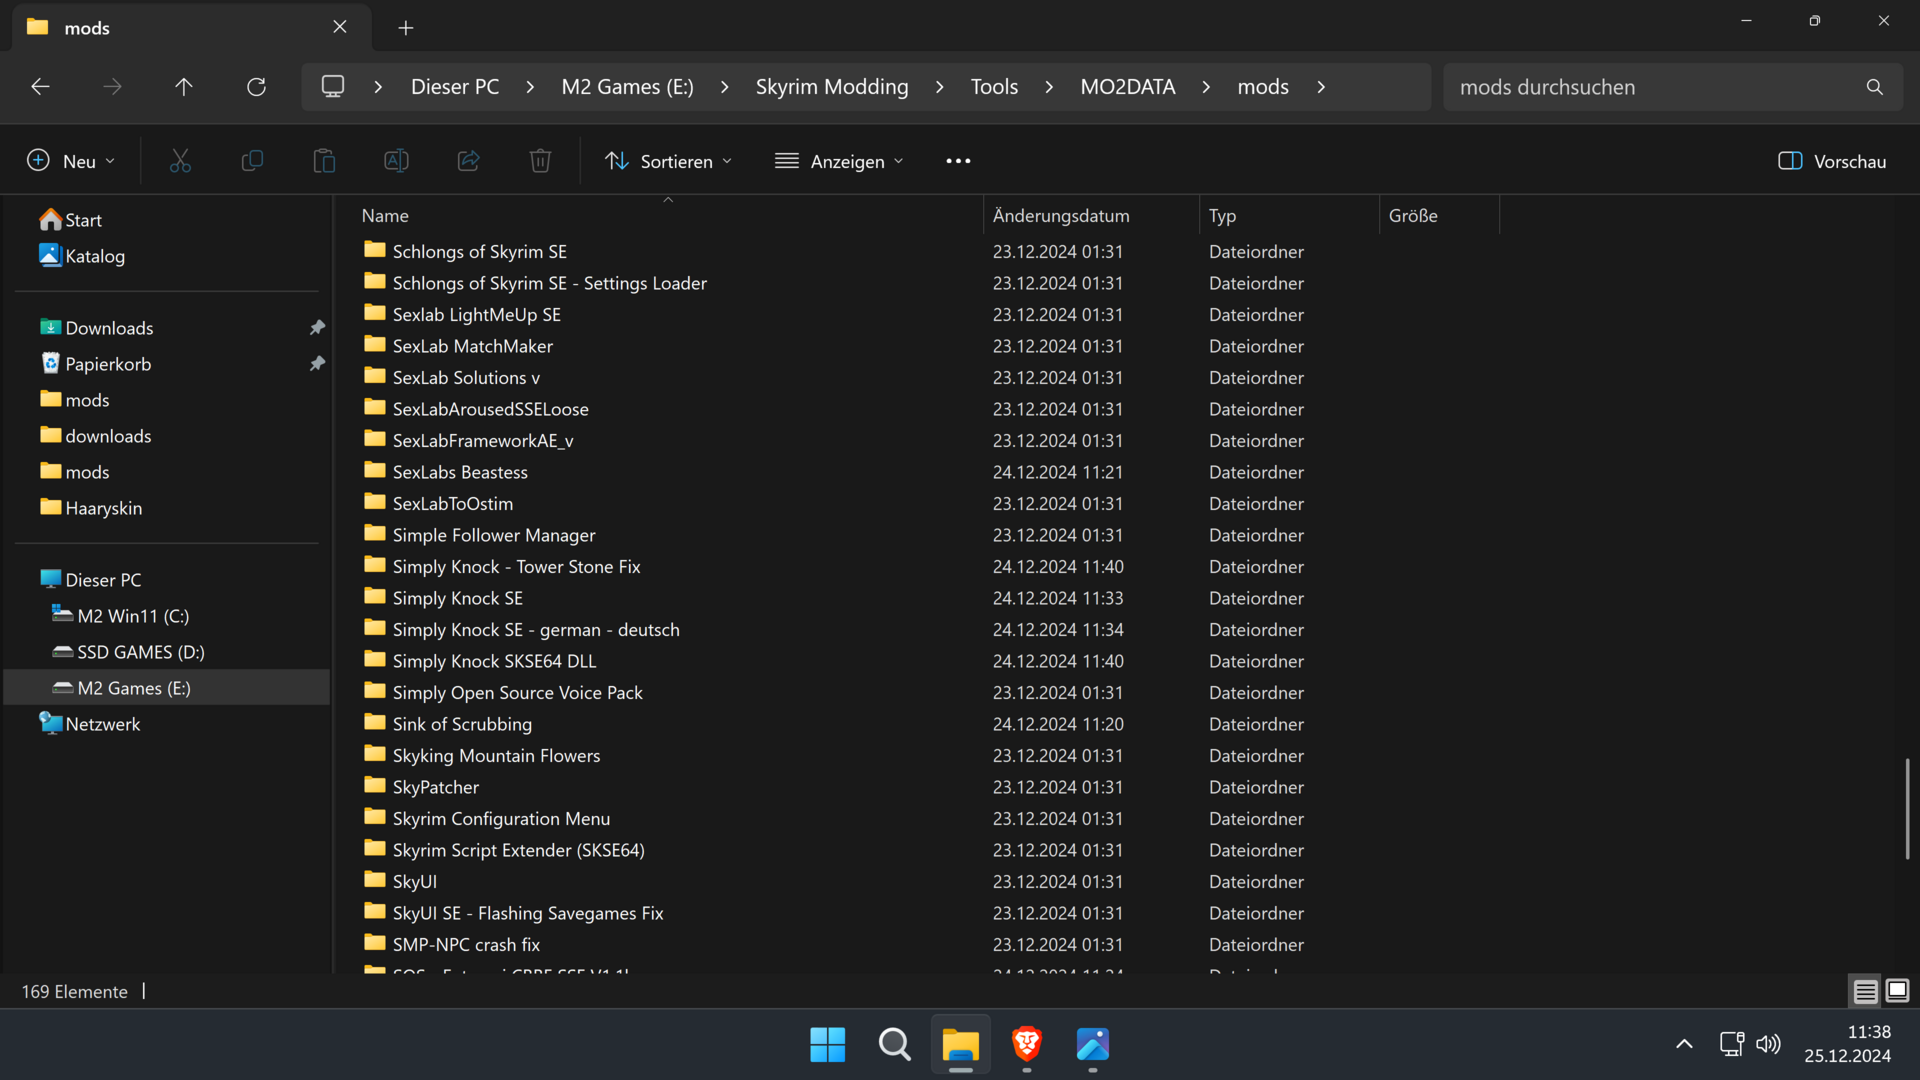Open the volume control in tray
The width and height of the screenshot is (1920, 1080).
click(x=1768, y=1045)
